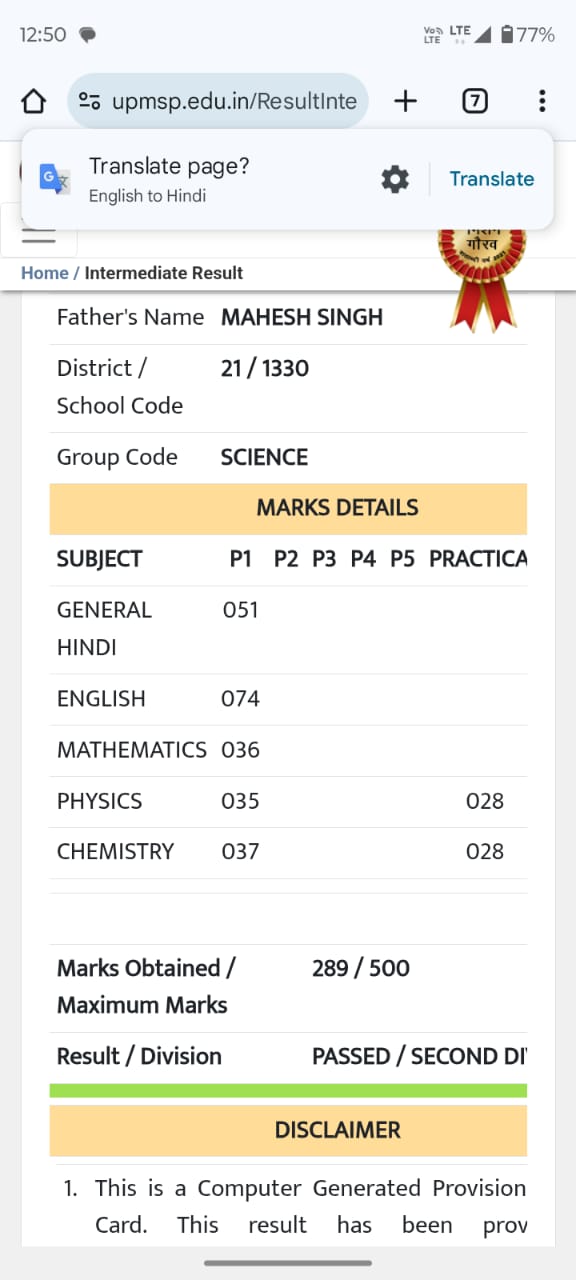Image resolution: width=576 pixels, height=1280 pixels.
Task: Open the hamburger navigation menu
Action: pyautogui.click(x=38, y=236)
